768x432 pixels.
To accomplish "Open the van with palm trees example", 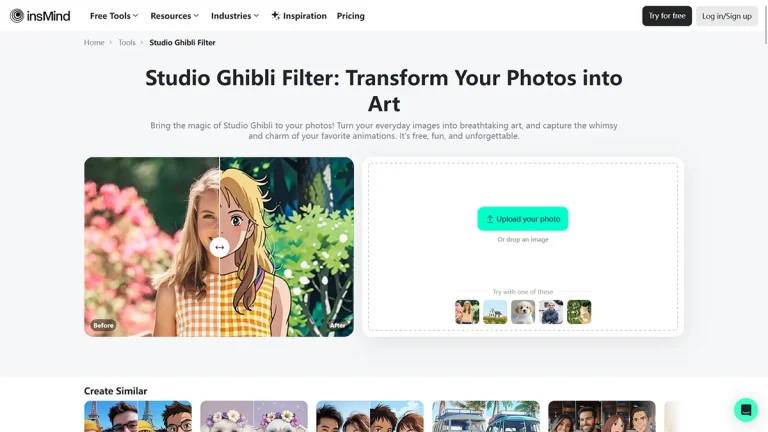I will (x=486, y=416).
